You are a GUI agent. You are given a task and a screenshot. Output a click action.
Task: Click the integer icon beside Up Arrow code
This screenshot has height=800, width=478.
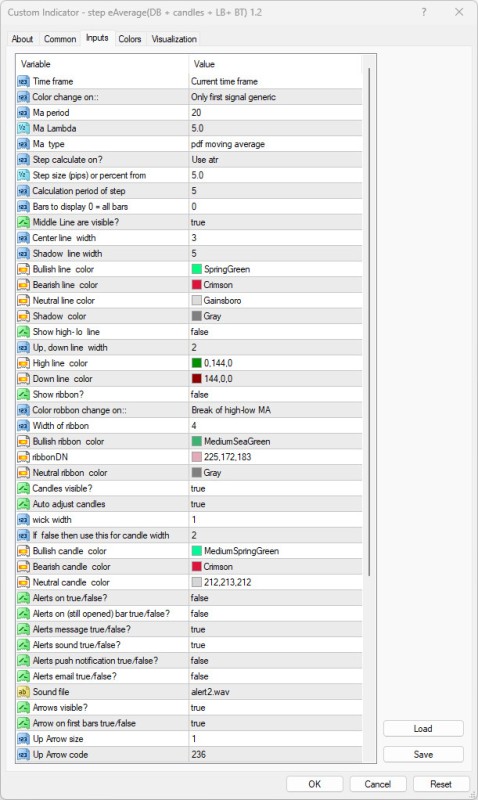(x=23, y=755)
